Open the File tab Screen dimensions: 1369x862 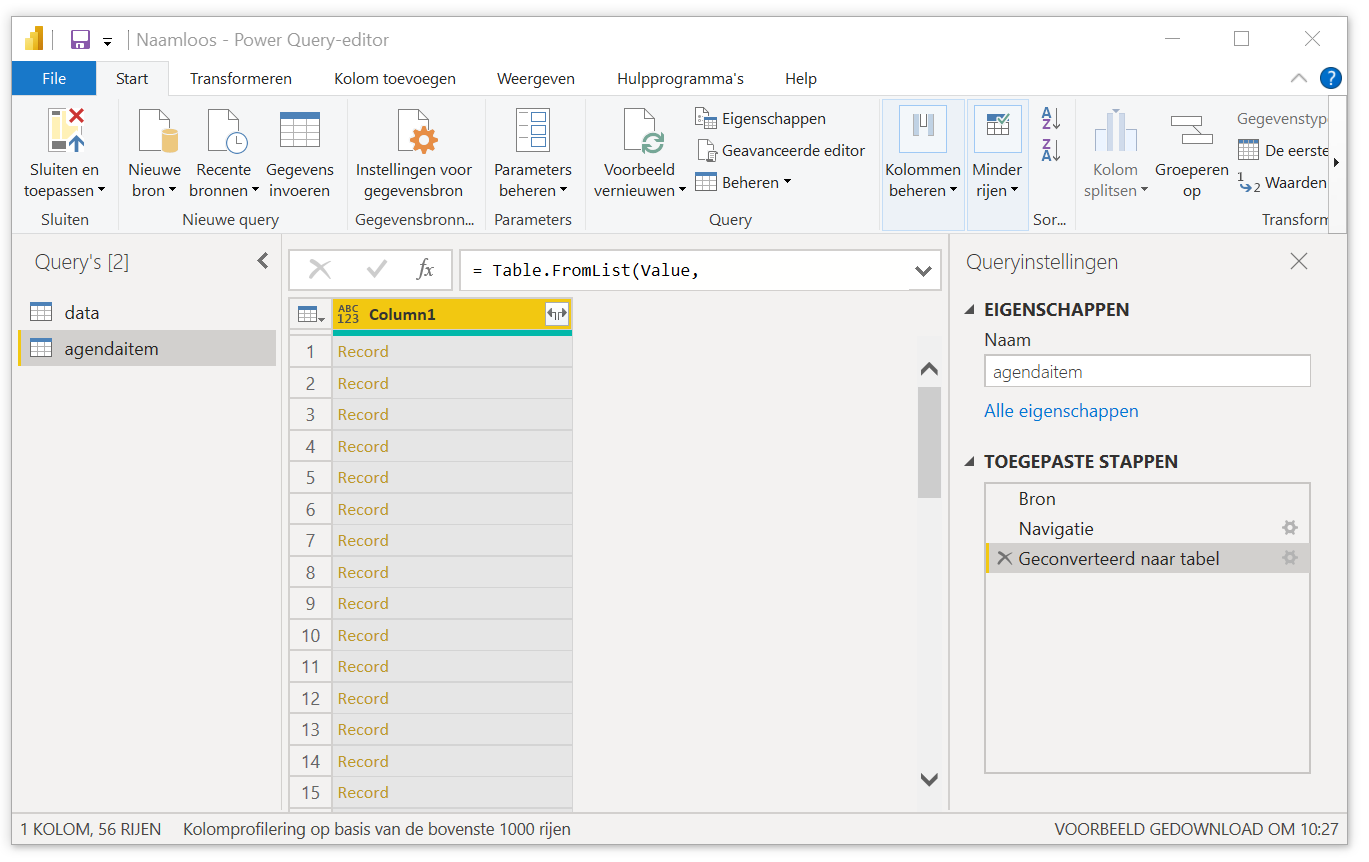[x=54, y=78]
